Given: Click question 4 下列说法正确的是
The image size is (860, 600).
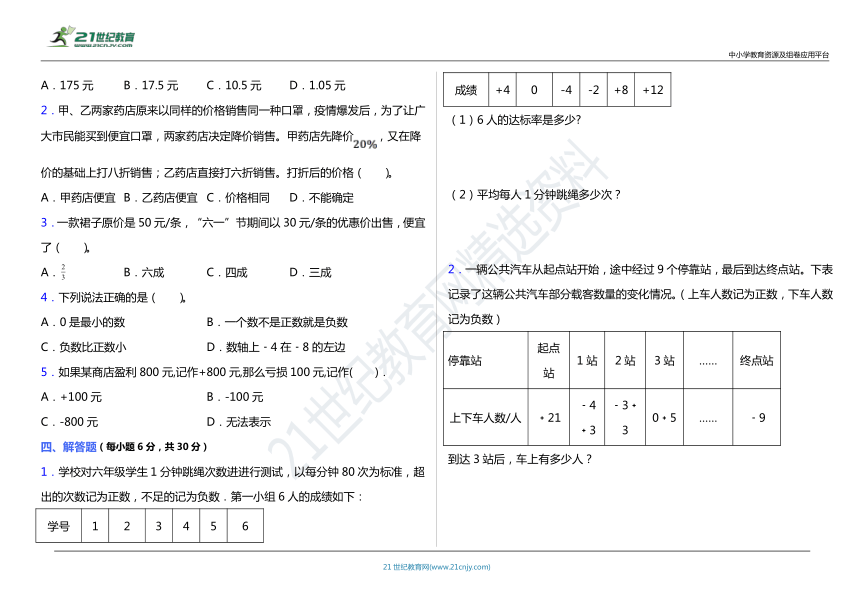Looking at the screenshot, I should (x=113, y=297).
